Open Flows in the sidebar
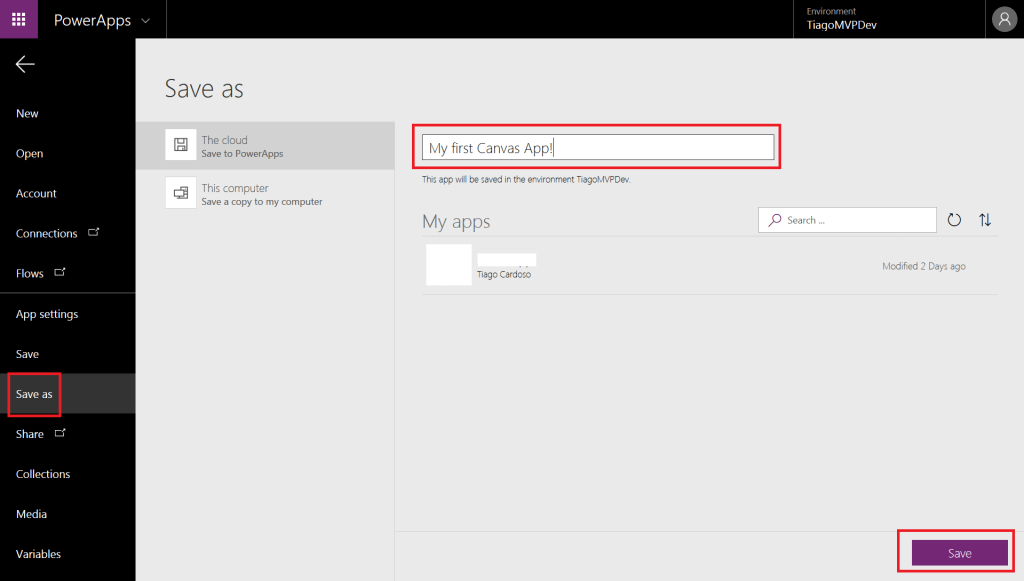1024x581 pixels. (30, 274)
